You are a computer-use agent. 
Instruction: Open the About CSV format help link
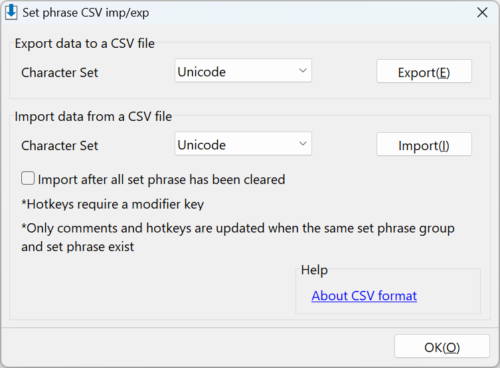[x=364, y=296]
